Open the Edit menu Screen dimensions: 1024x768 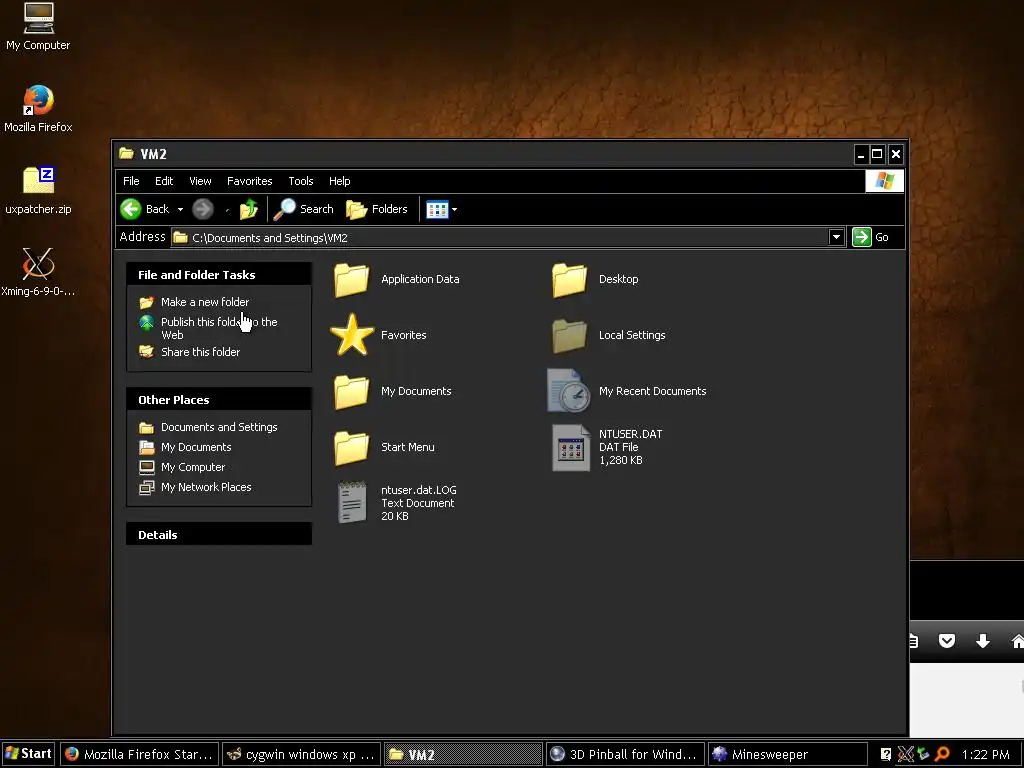[x=164, y=181]
